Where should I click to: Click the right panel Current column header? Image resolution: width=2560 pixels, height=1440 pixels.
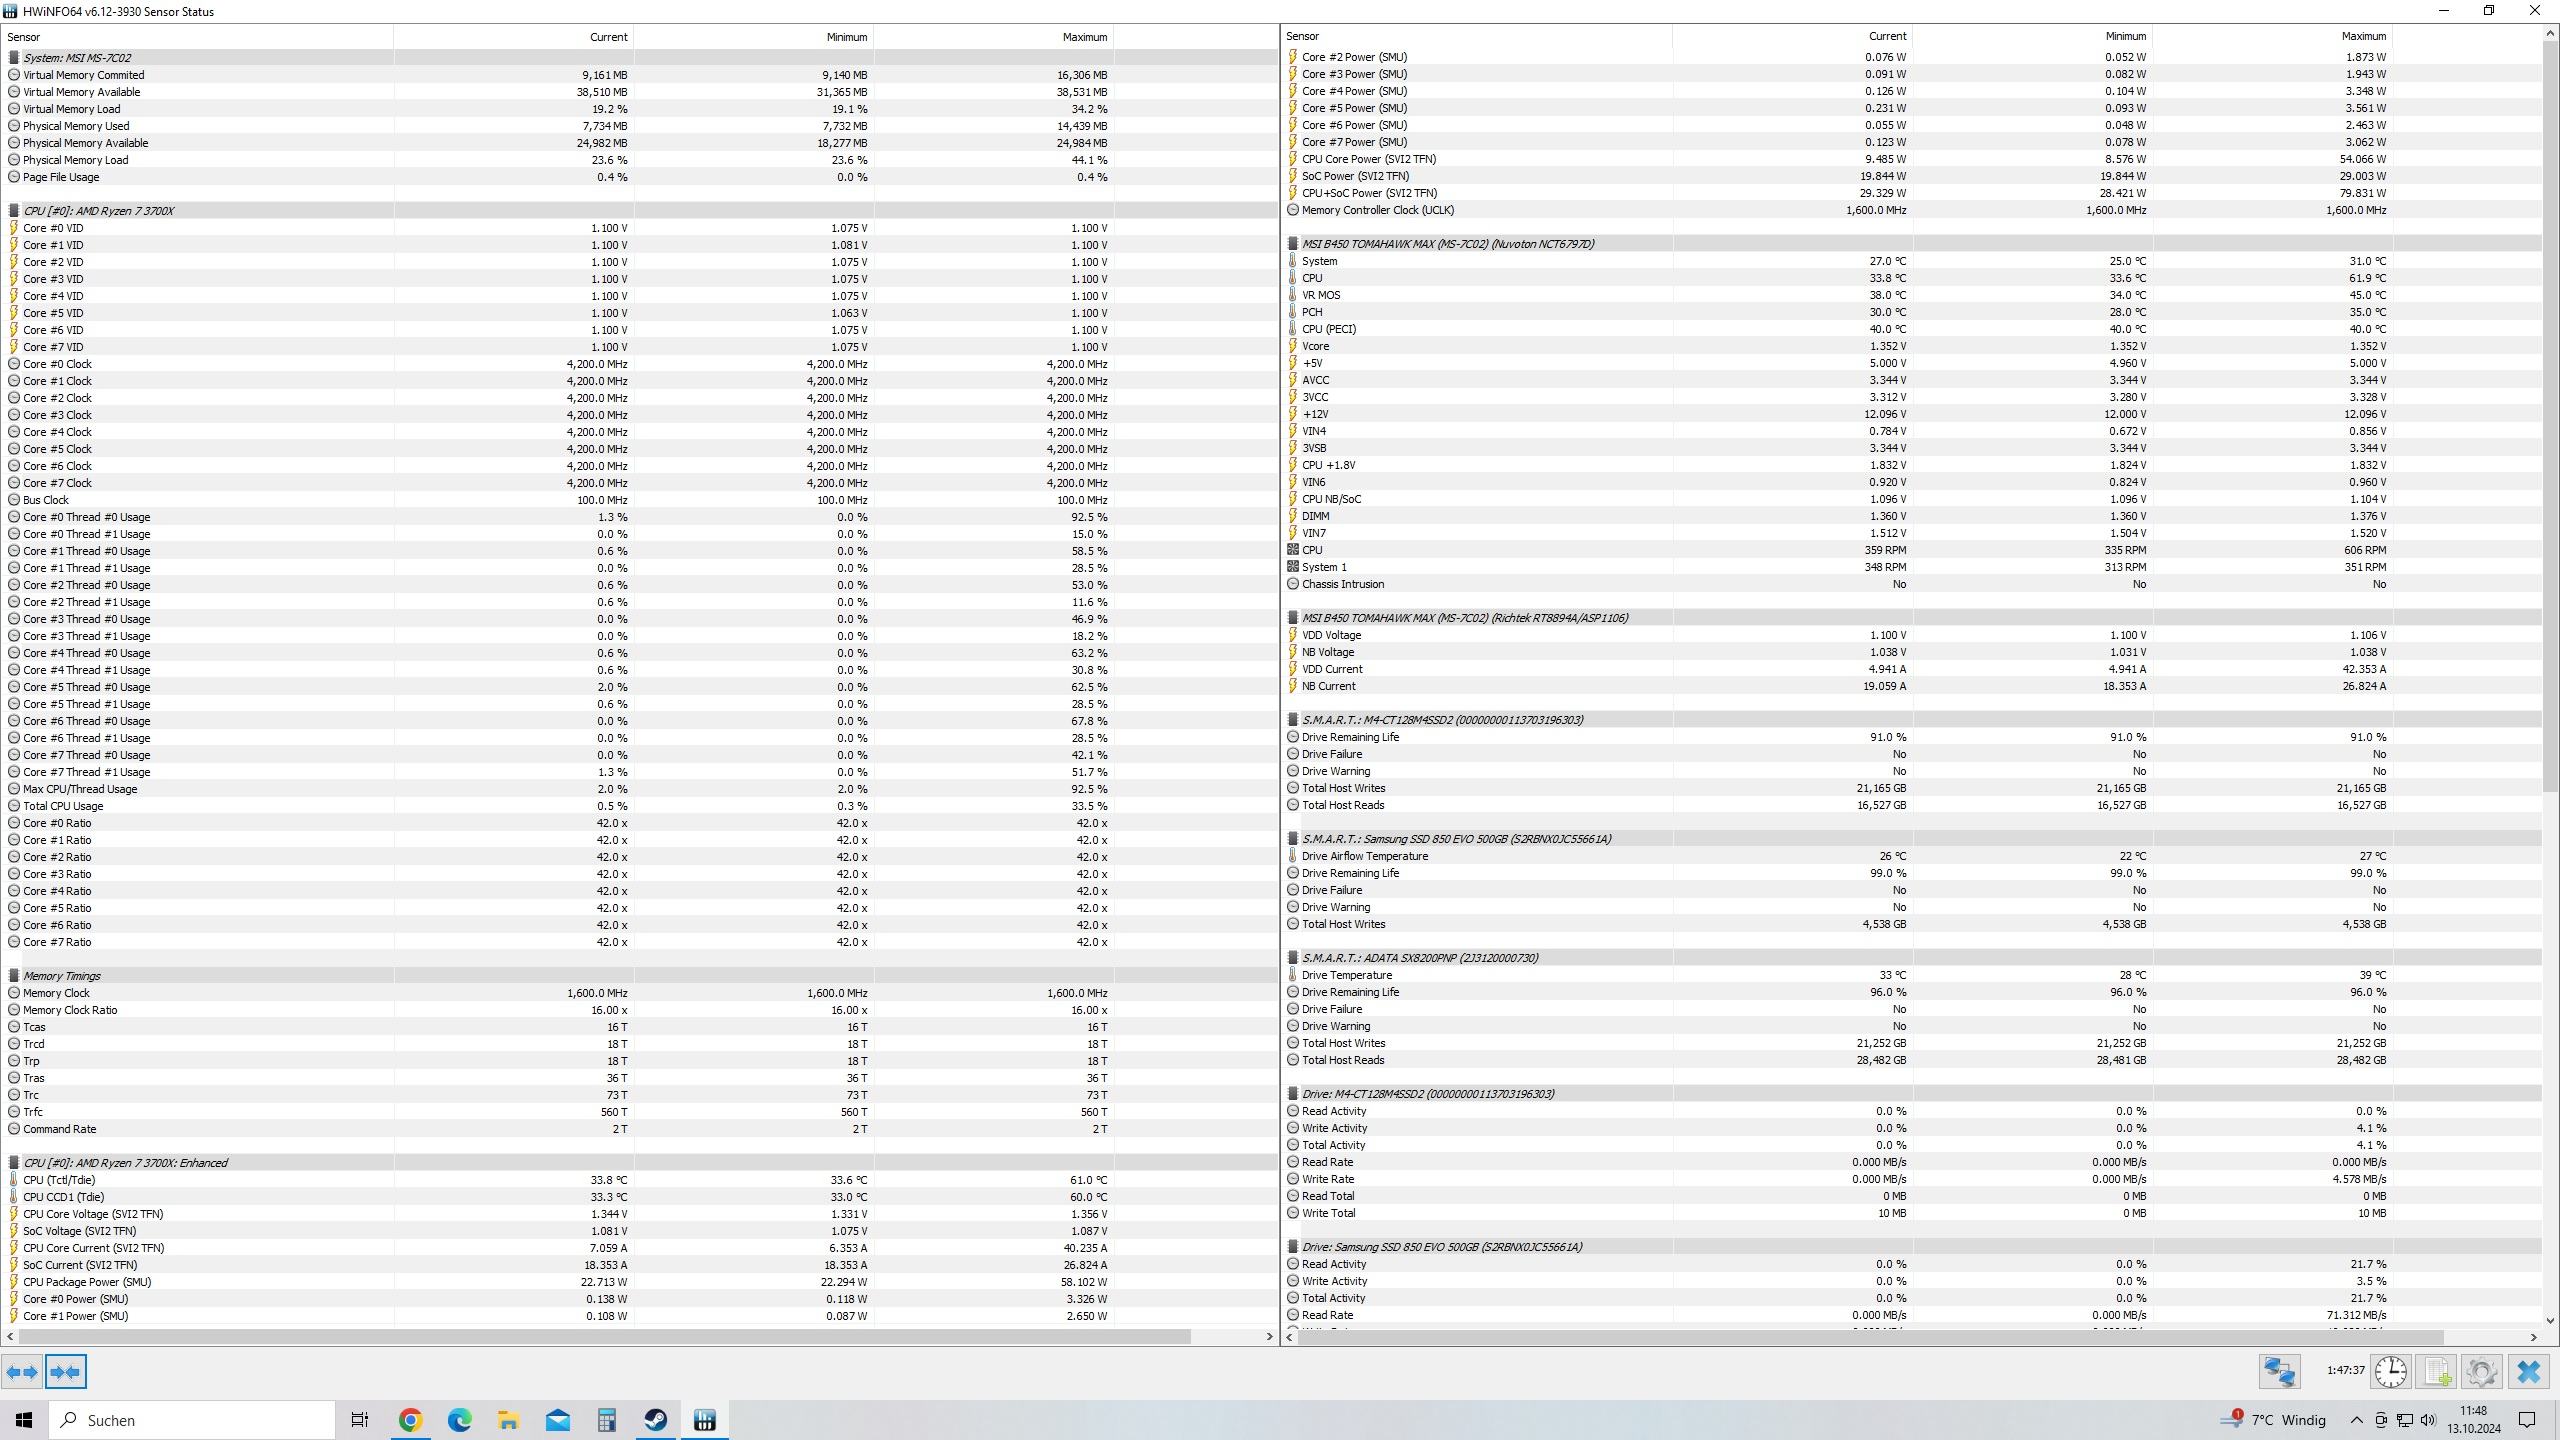point(1793,36)
